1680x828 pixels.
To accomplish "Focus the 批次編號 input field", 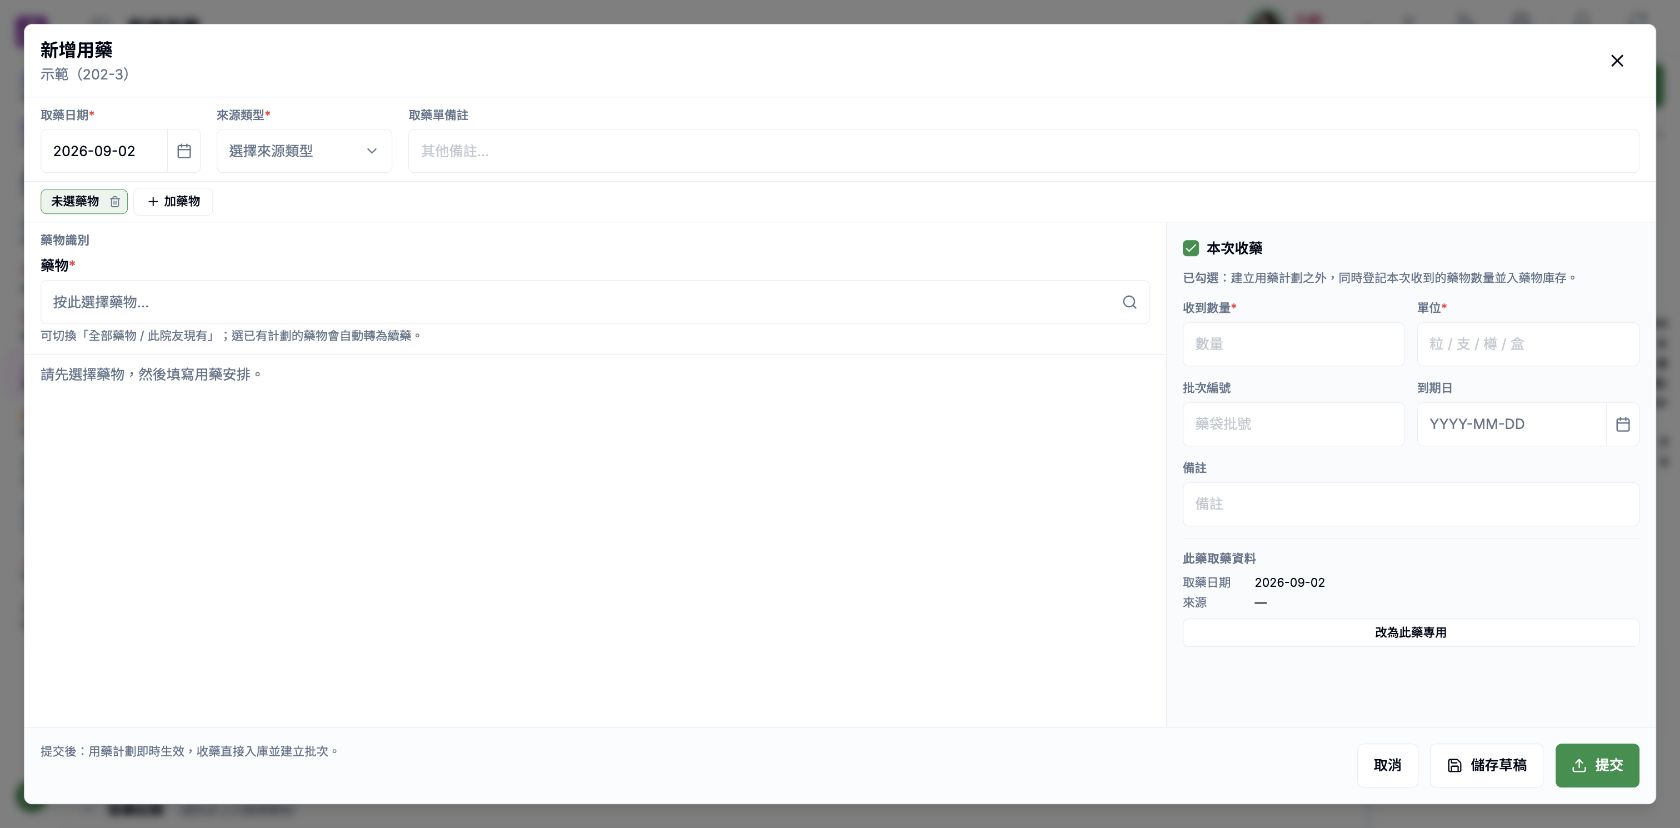I will 1293,424.
